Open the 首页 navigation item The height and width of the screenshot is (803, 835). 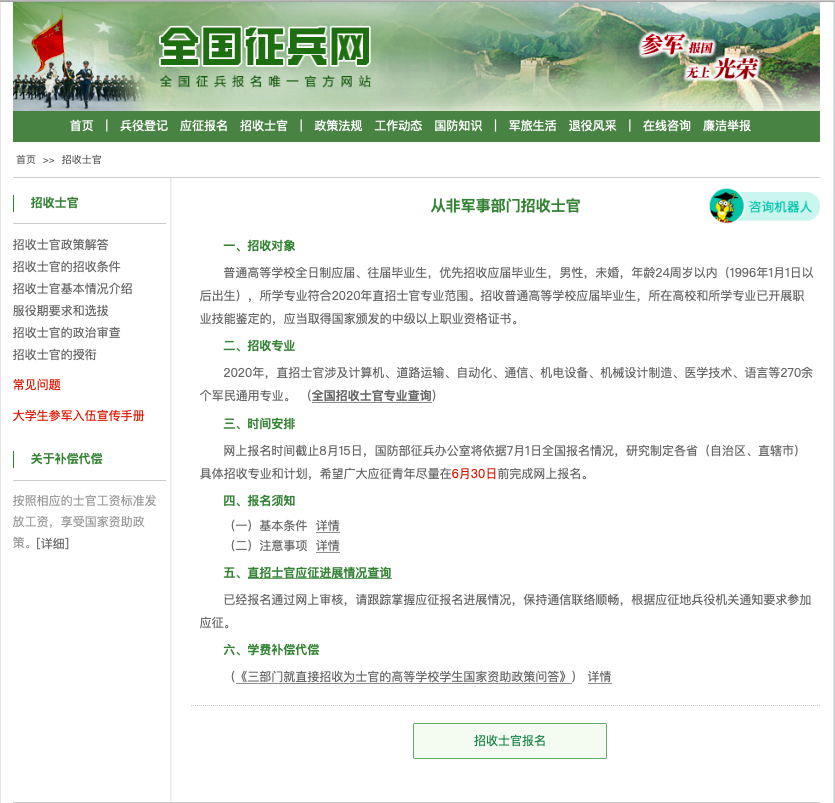tap(81, 126)
